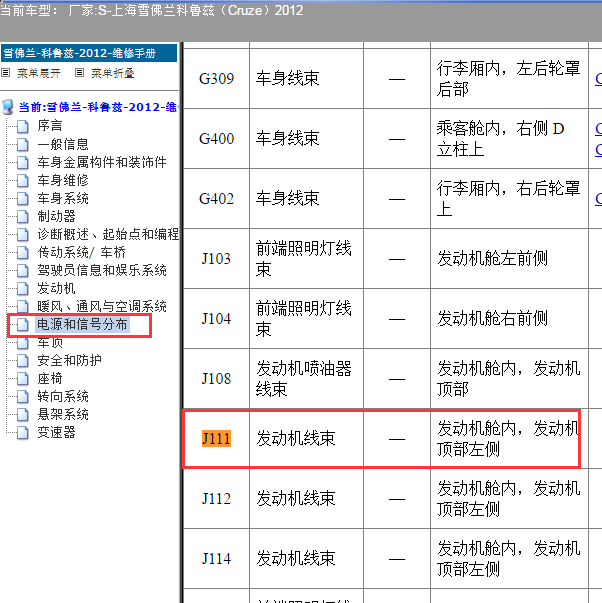602x603 pixels.
Task: Select the 悬架系统 entry
Action: (x=63, y=415)
